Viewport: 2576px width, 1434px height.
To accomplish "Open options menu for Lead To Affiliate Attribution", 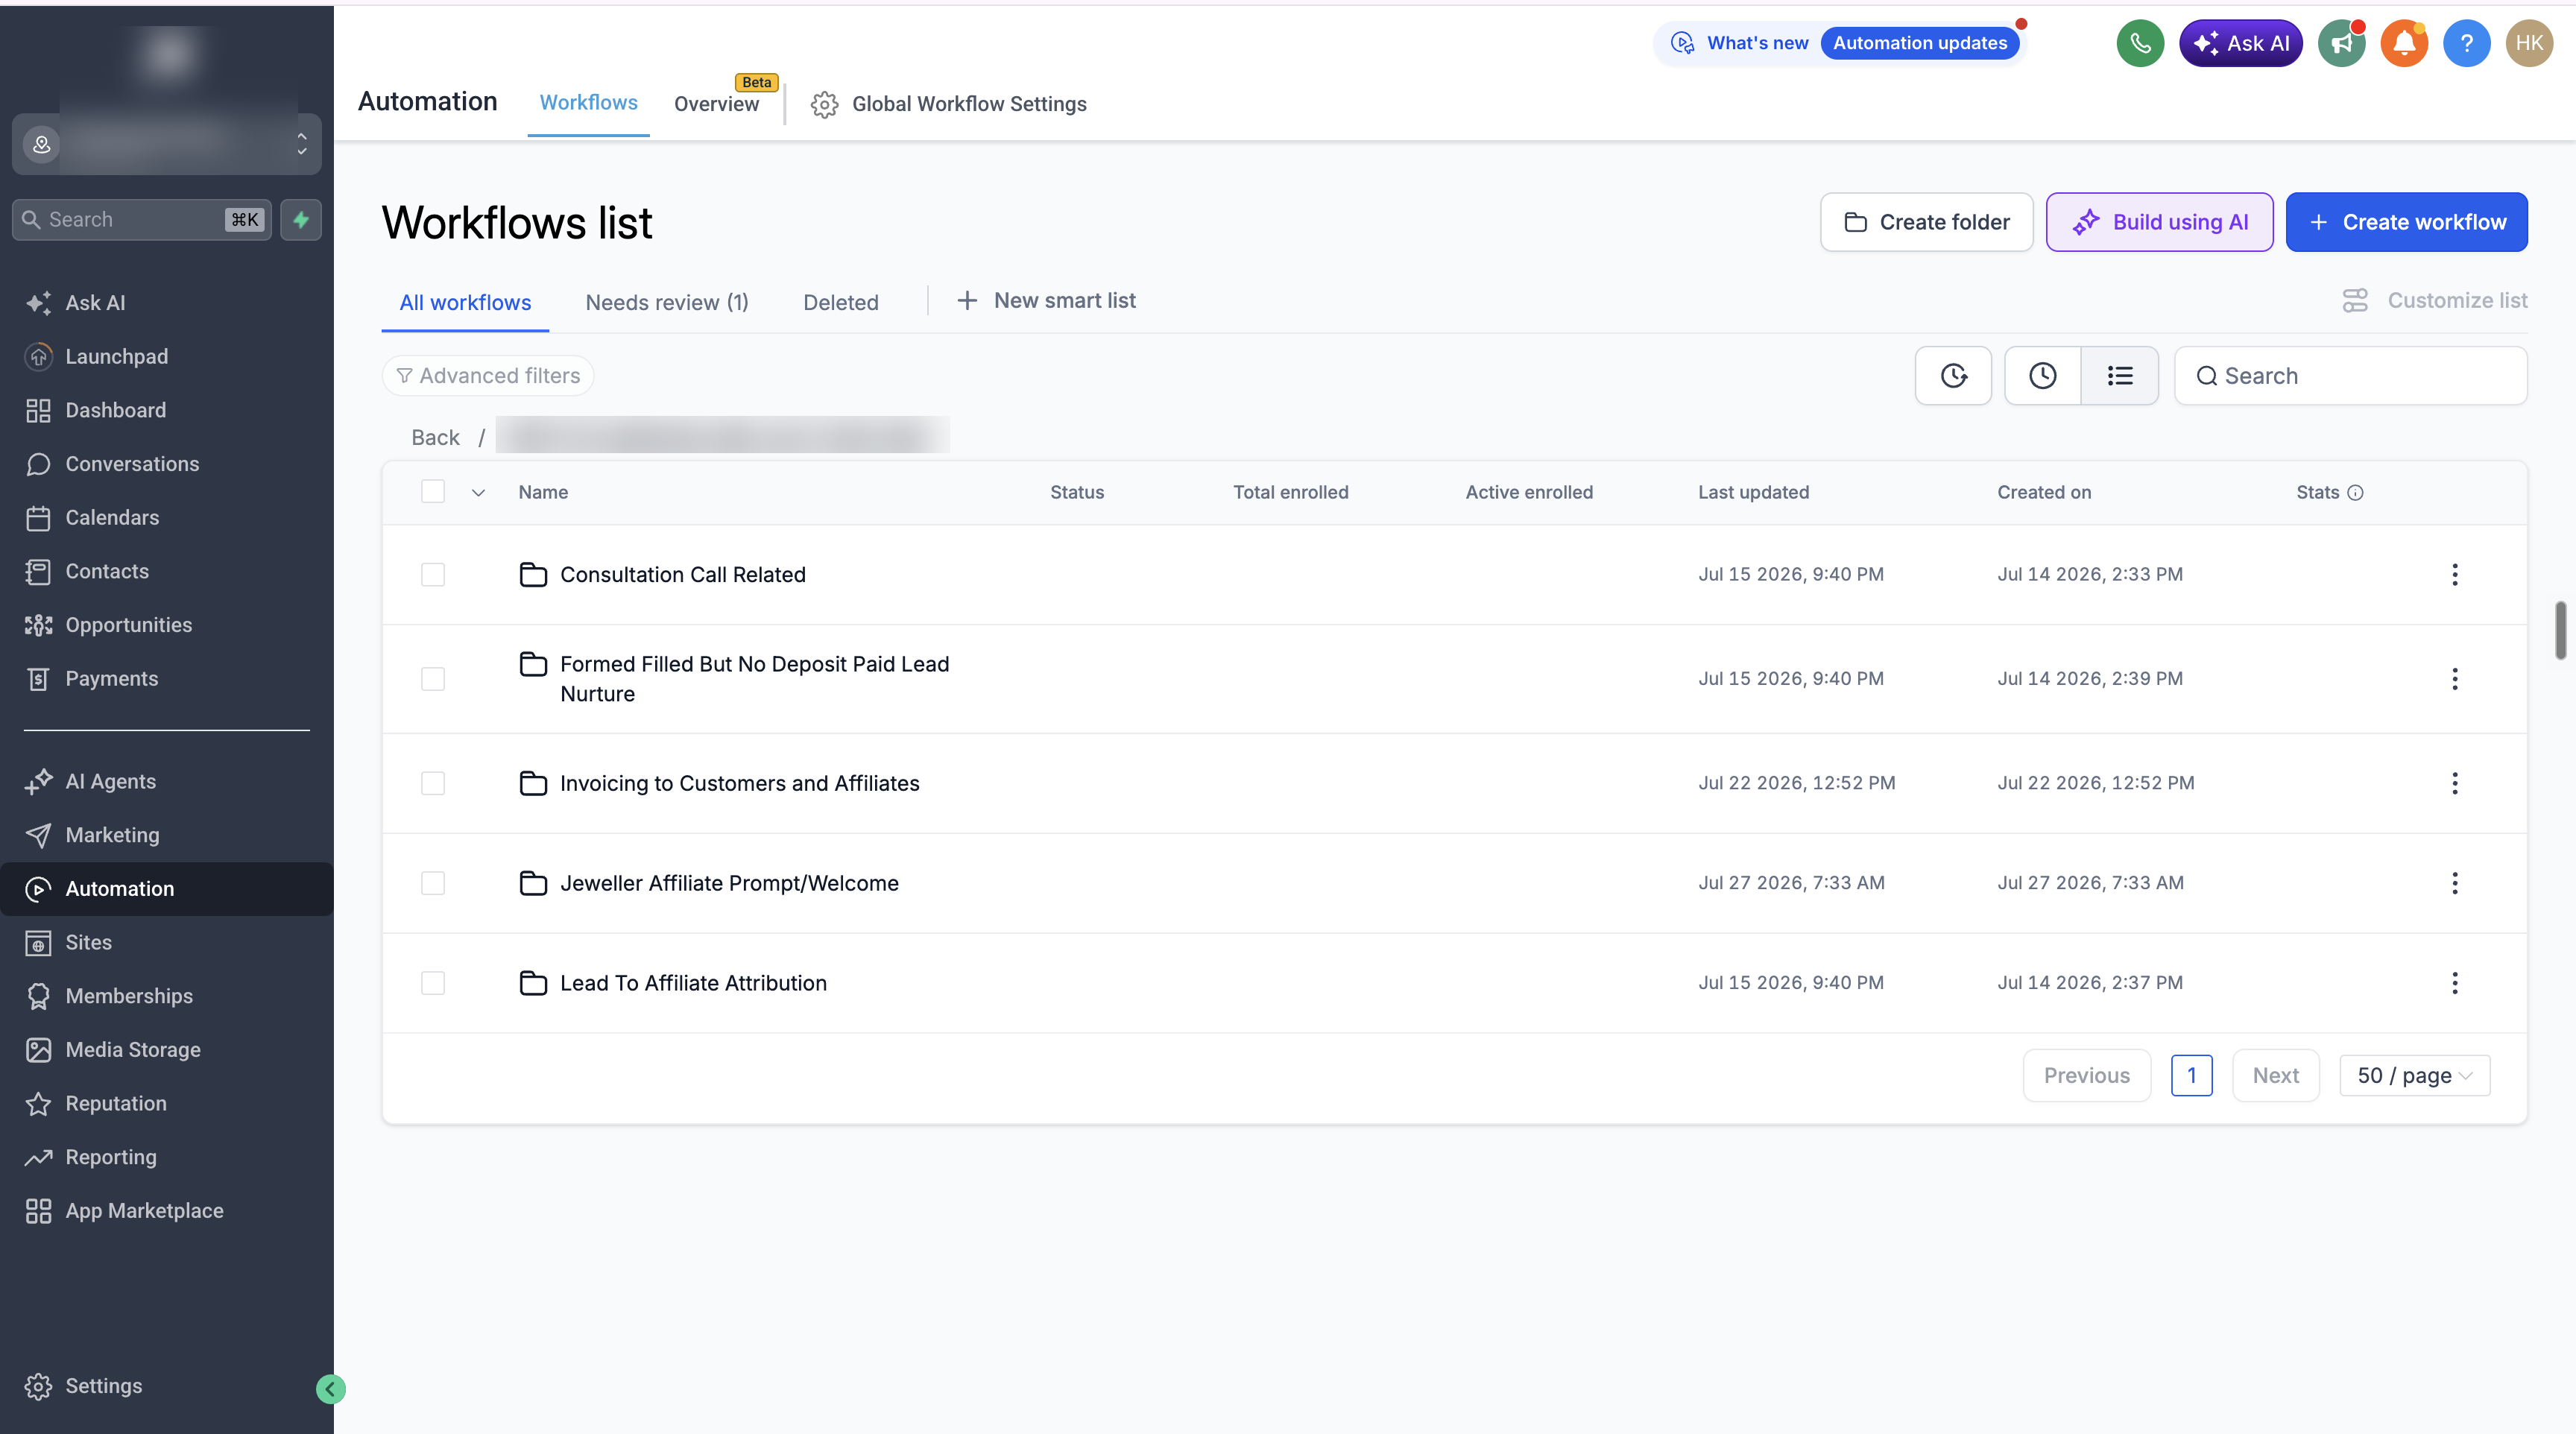I will (2454, 983).
